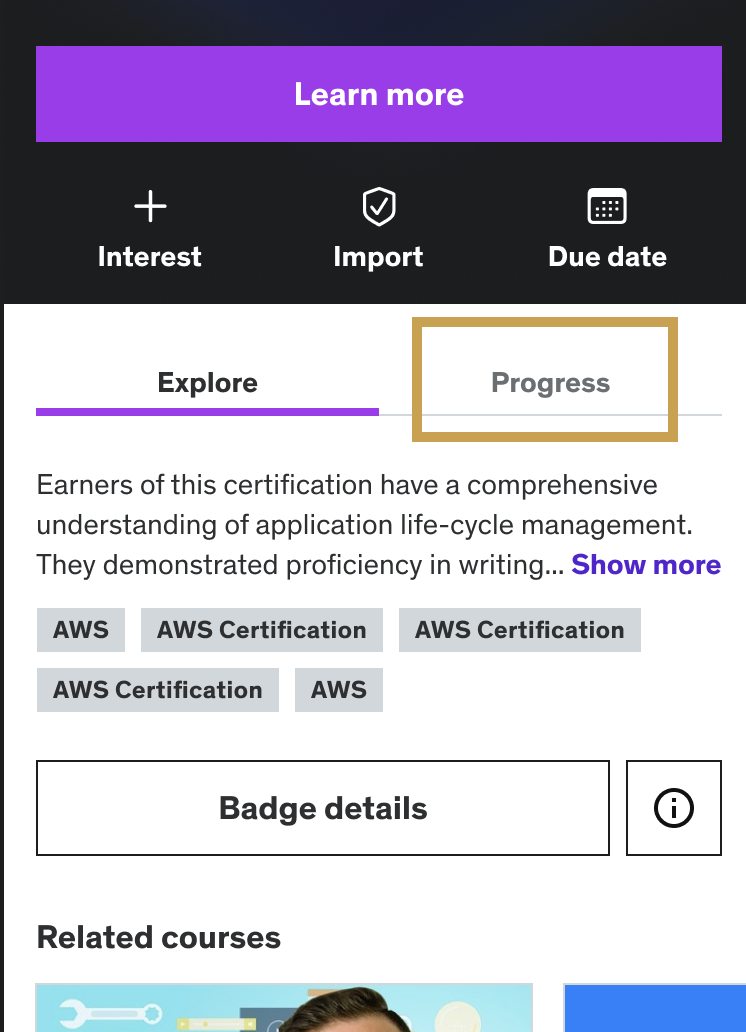Viewport: 746px width, 1032px height.
Task: Expand description with Show more
Action: coord(645,565)
